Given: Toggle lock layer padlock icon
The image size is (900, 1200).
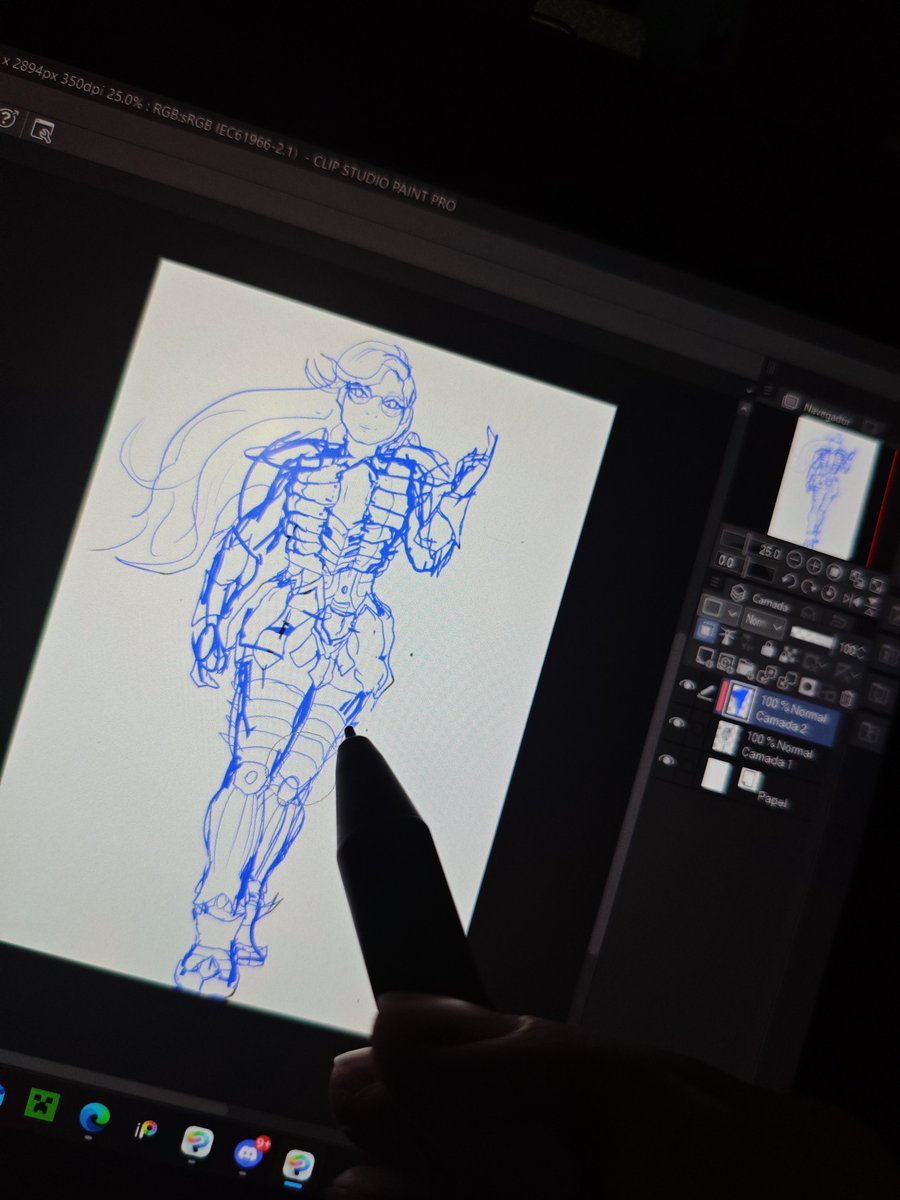Looking at the screenshot, I should click(769, 648).
